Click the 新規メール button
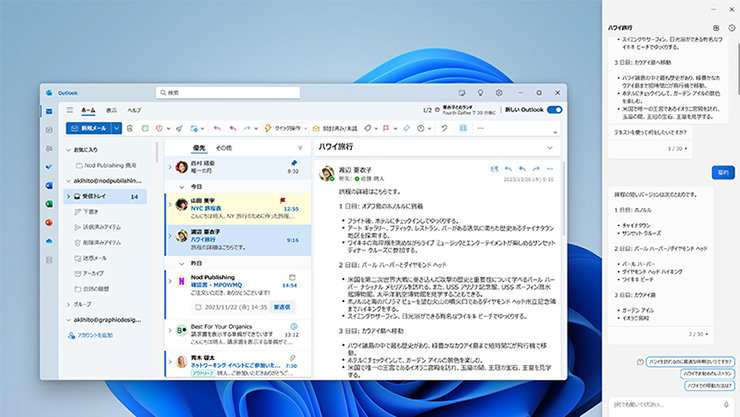The width and height of the screenshot is (740, 417). coord(89,128)
